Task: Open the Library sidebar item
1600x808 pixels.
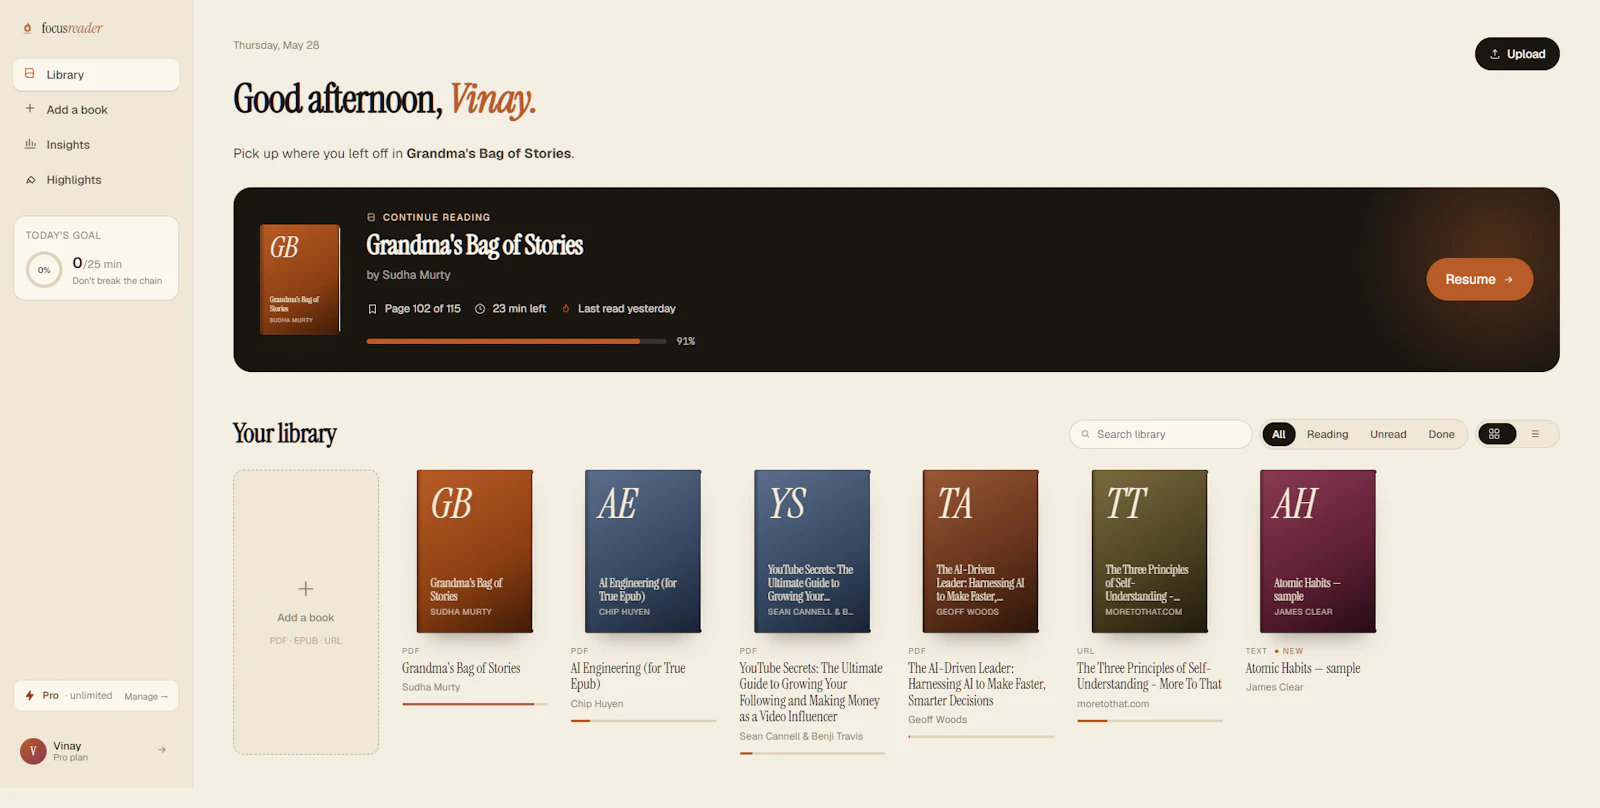Action: [x=96, y=74]
